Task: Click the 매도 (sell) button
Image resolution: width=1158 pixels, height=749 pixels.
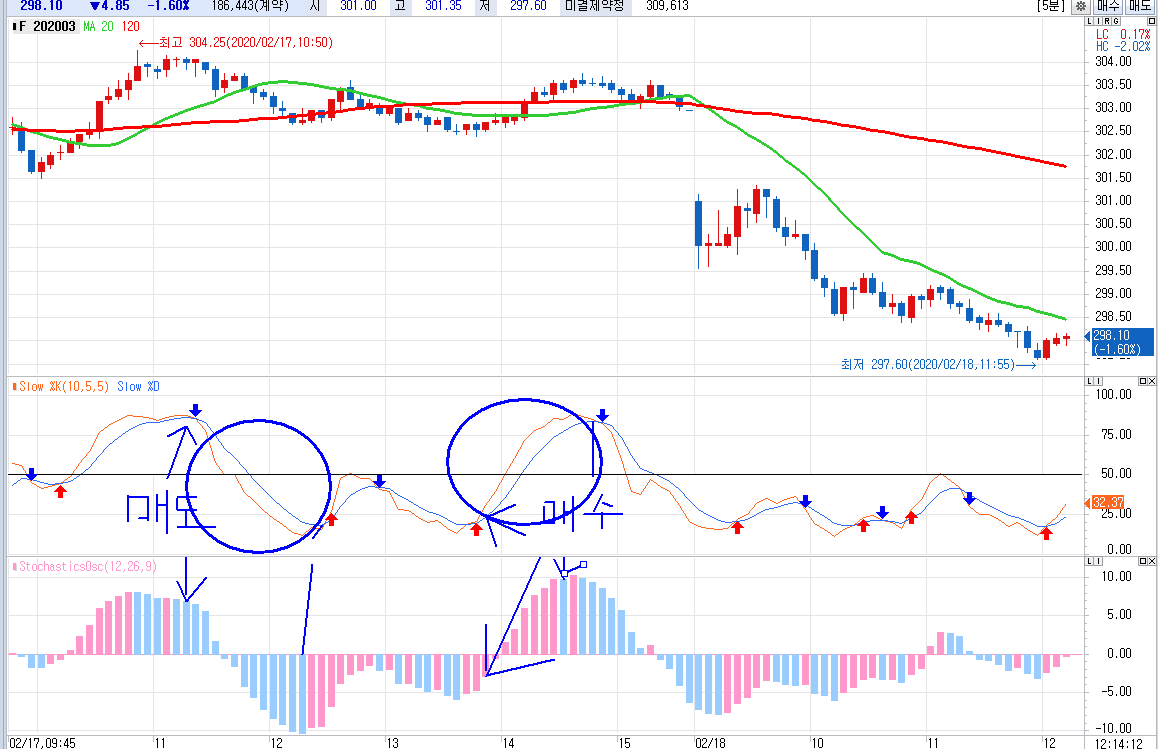Action: [x=1140, y=6]
